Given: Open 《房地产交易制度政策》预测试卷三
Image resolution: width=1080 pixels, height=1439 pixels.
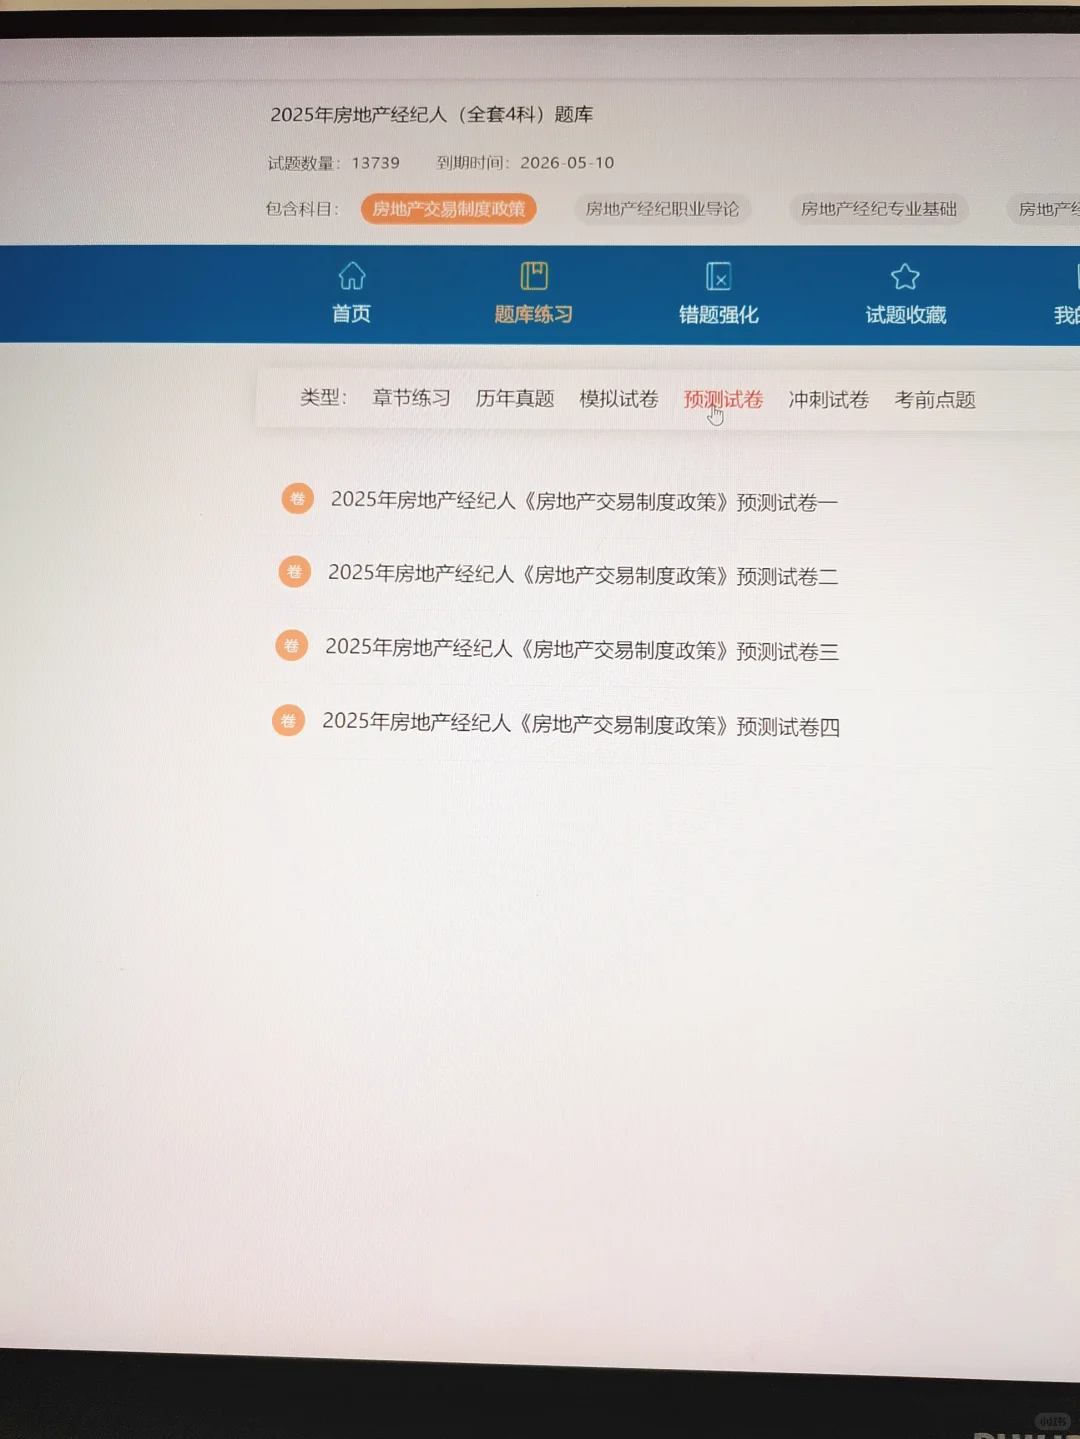Looking at the screenshot, I should click(x=582, y=650).
